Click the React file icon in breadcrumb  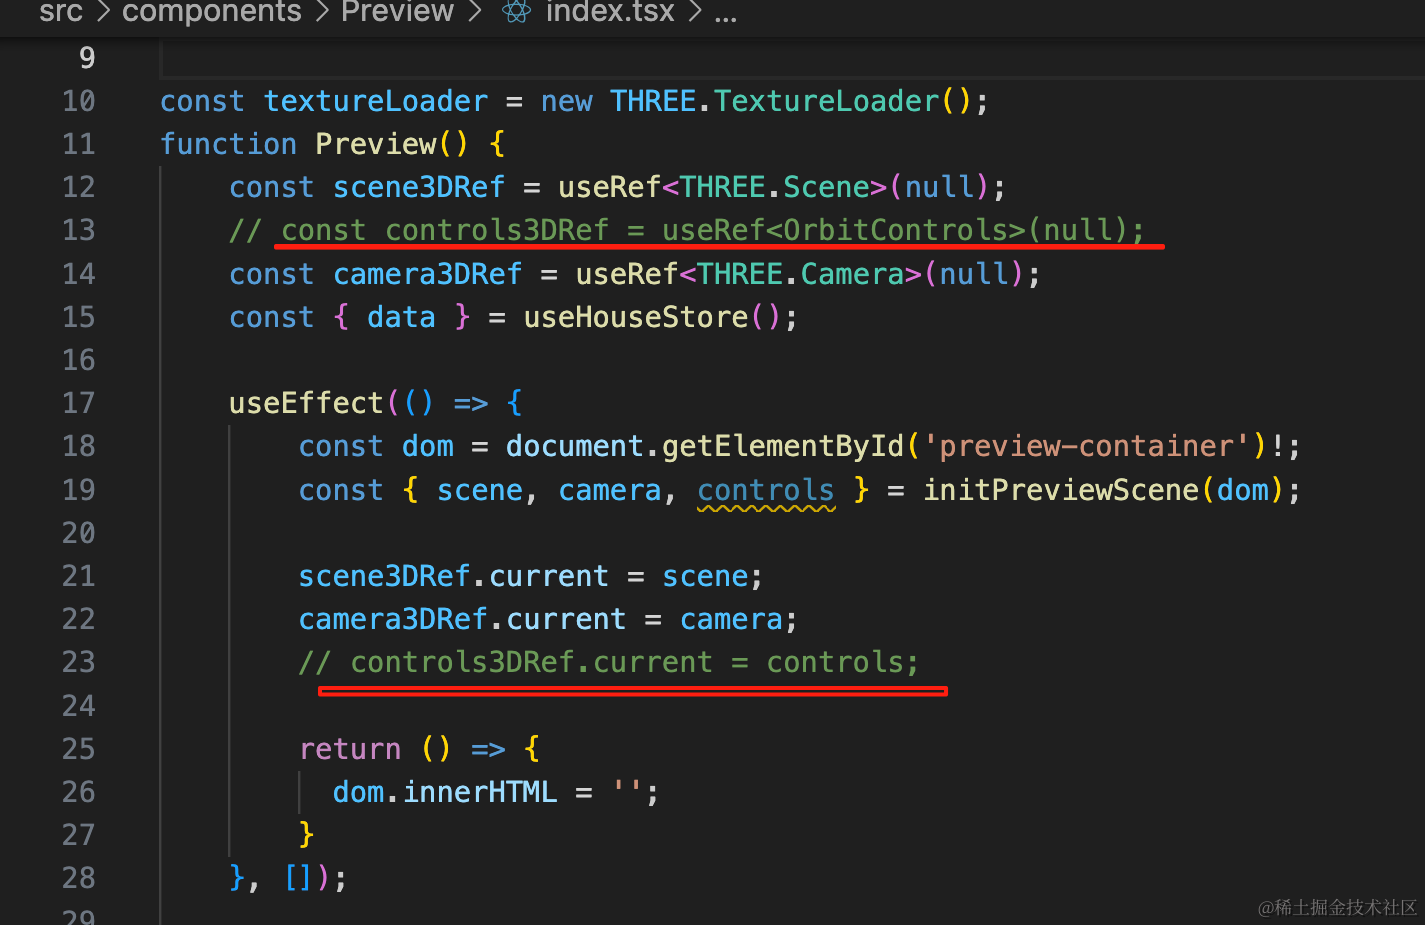pos(517,12)
